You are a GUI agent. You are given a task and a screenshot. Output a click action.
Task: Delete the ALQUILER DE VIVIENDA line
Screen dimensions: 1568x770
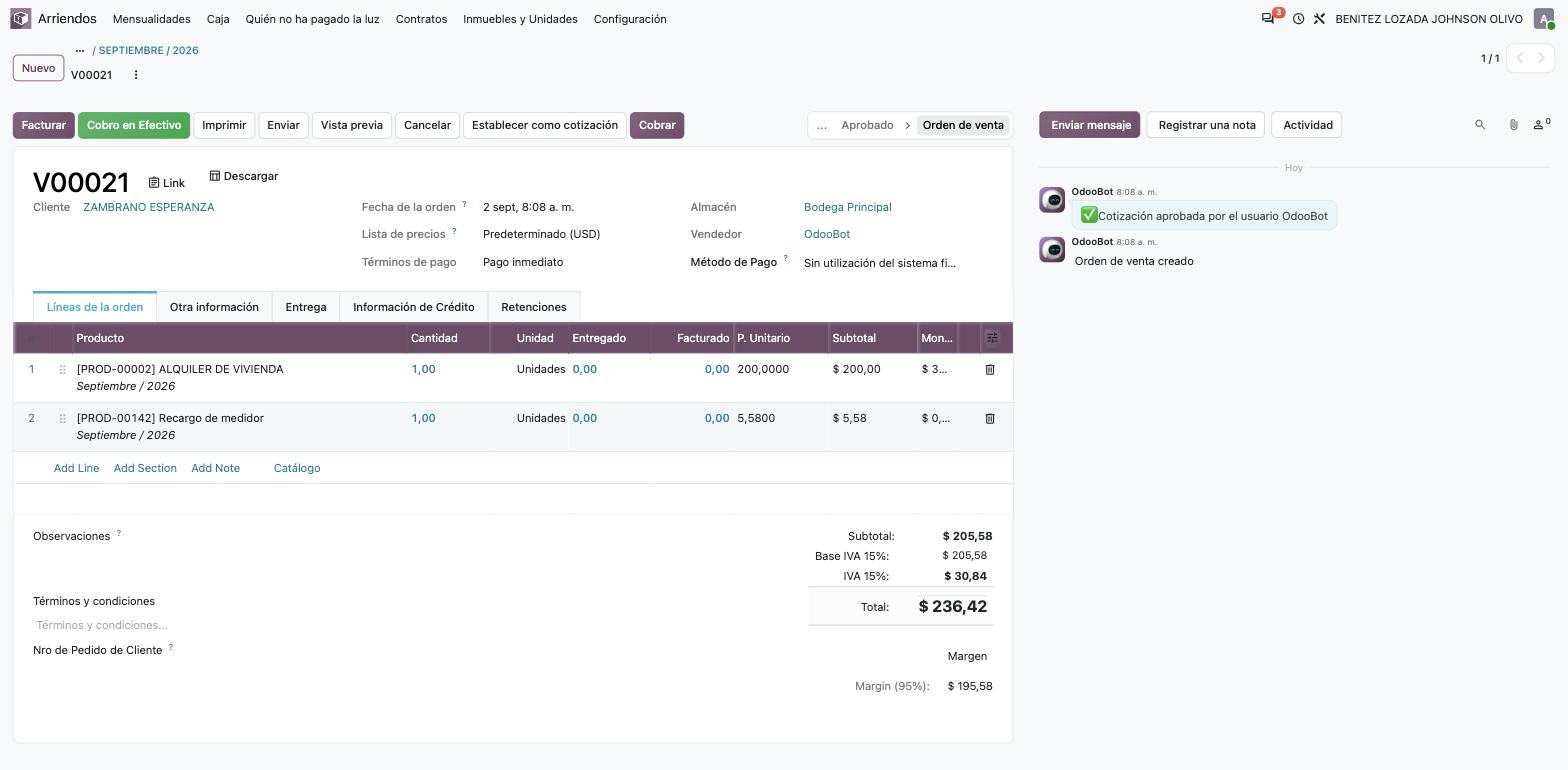990,370
